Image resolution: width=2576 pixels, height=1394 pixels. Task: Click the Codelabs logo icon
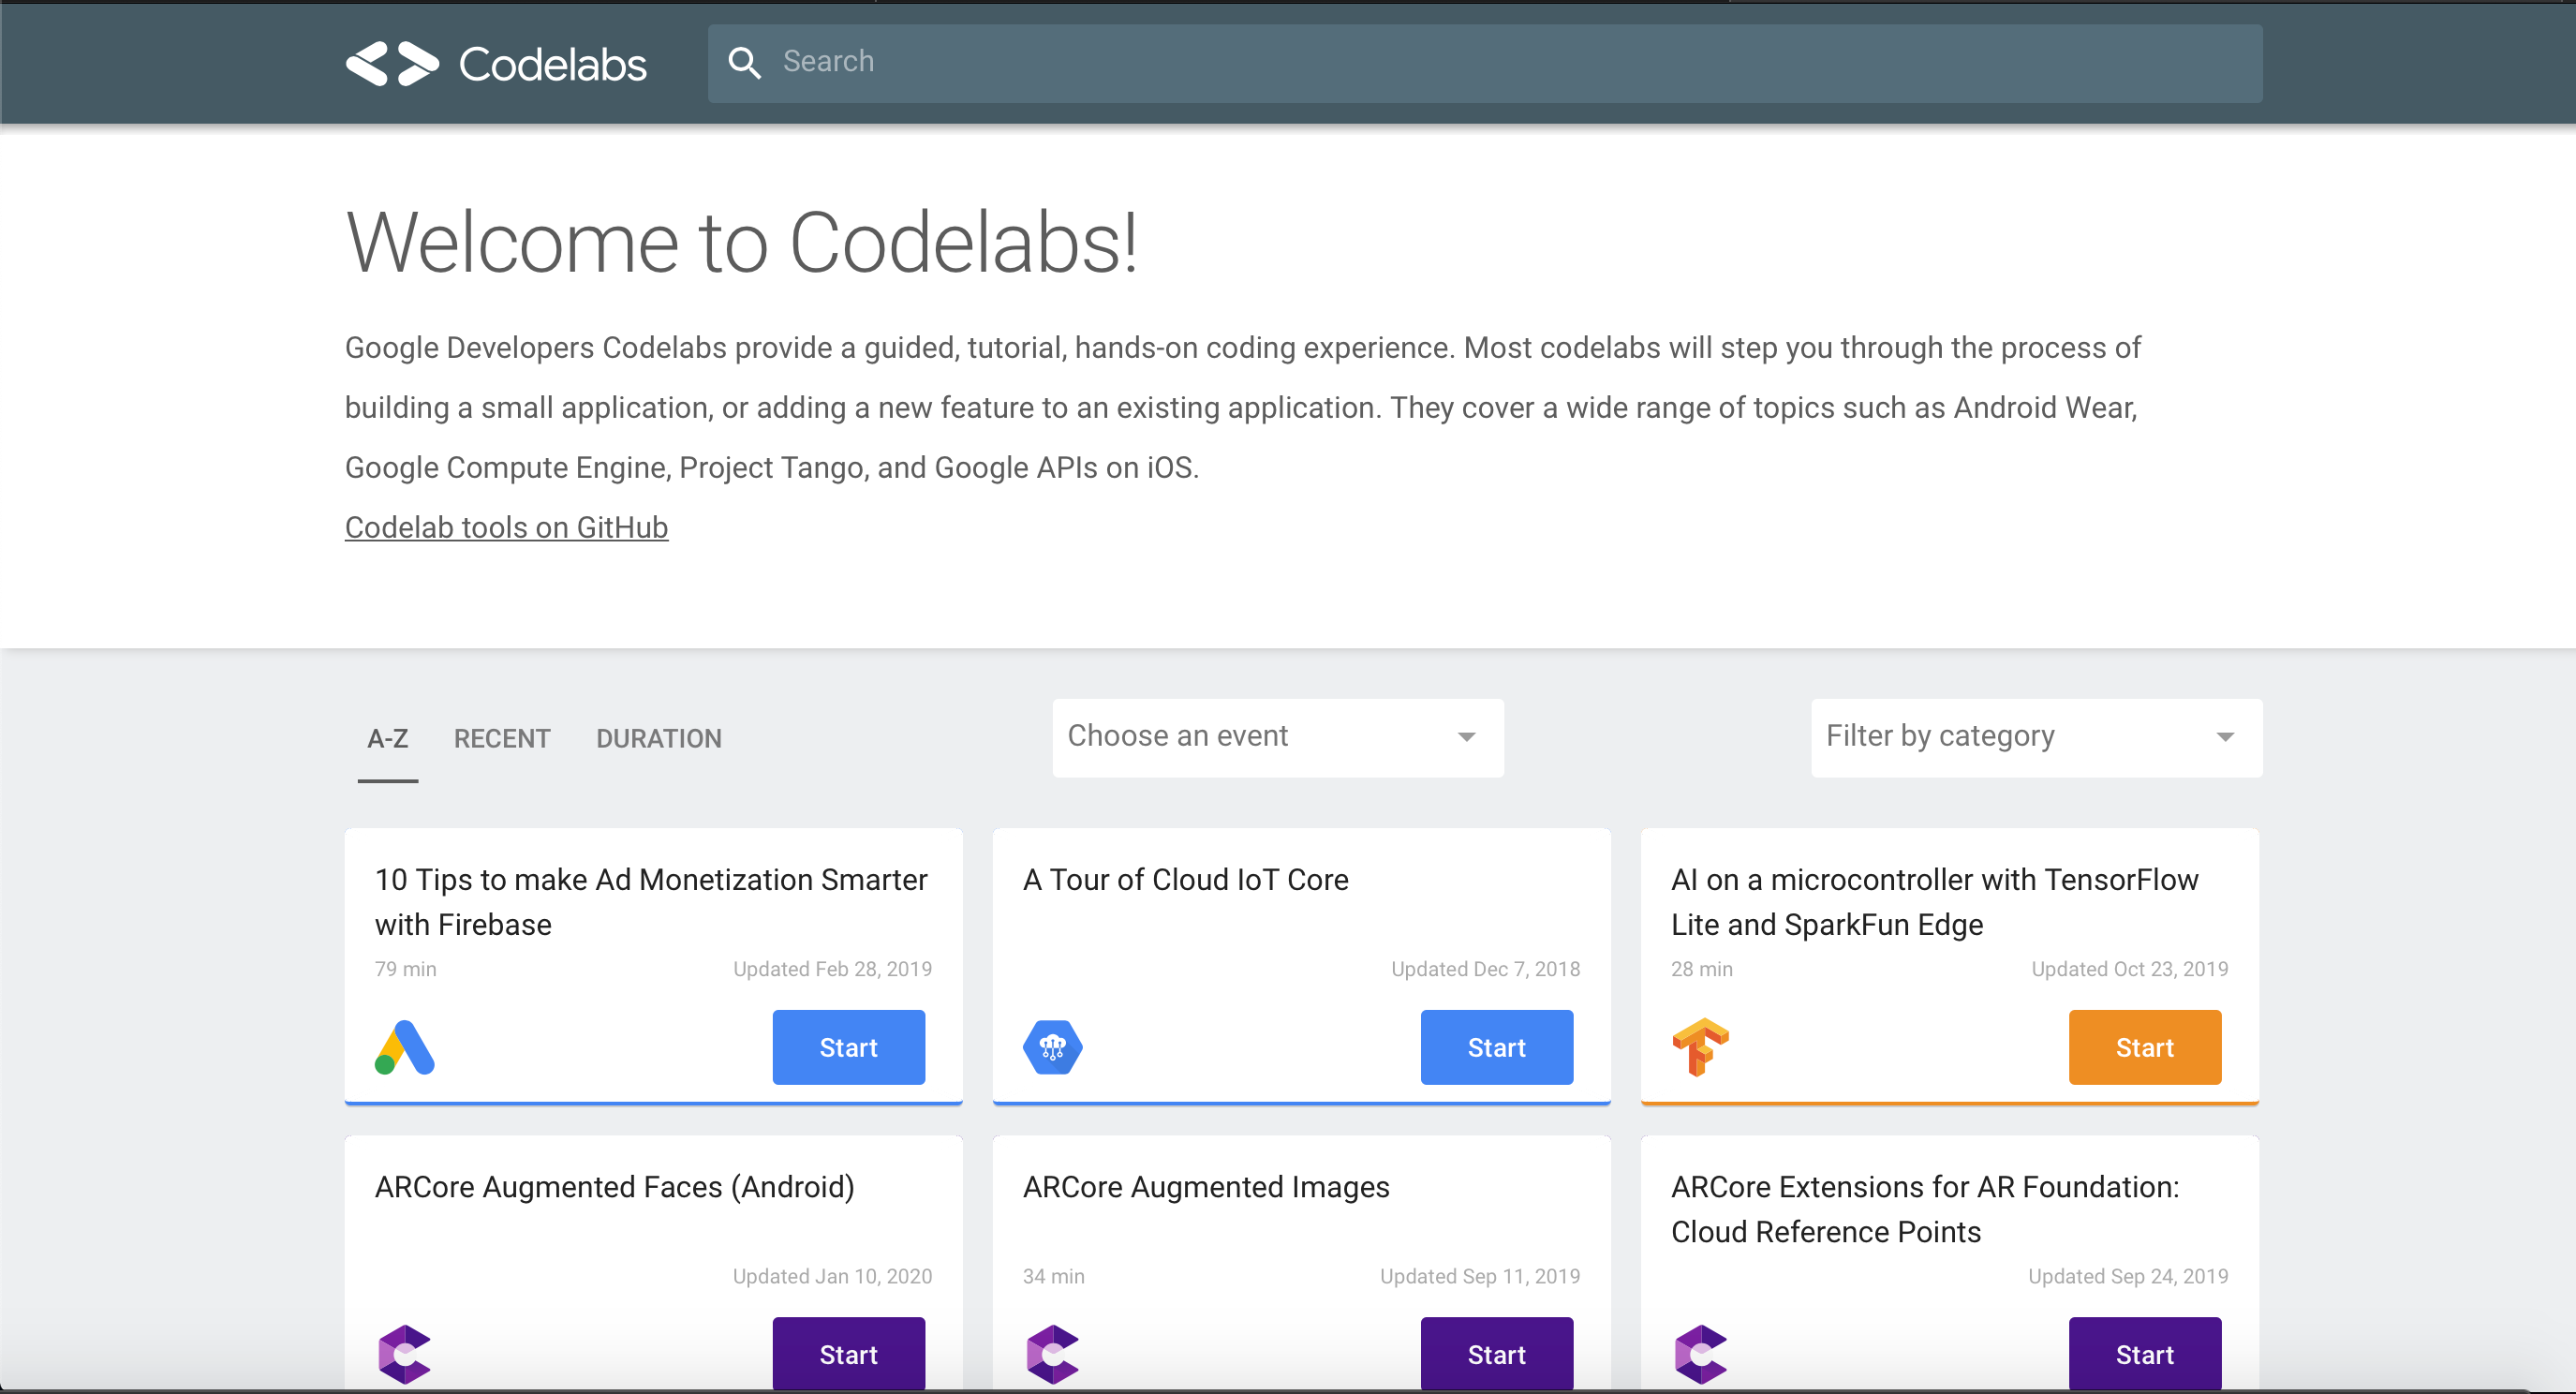pos(394,63)
